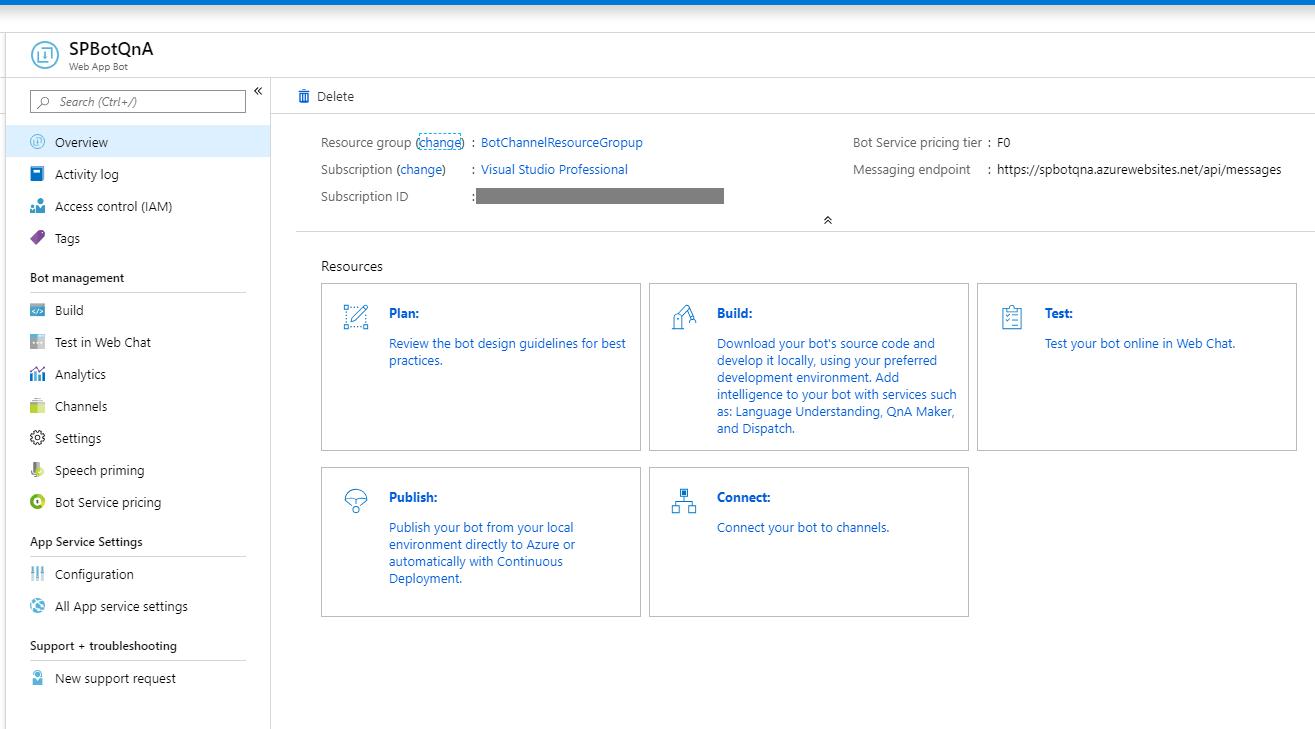Click the Test: card heading
This screenshot has width=1315, height=729.
coord(1059,313)
